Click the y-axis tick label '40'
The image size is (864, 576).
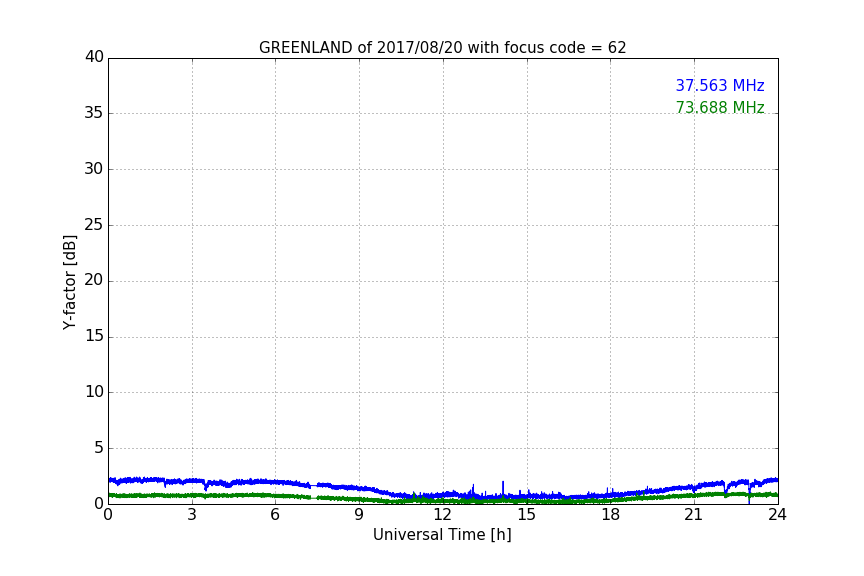94,57
